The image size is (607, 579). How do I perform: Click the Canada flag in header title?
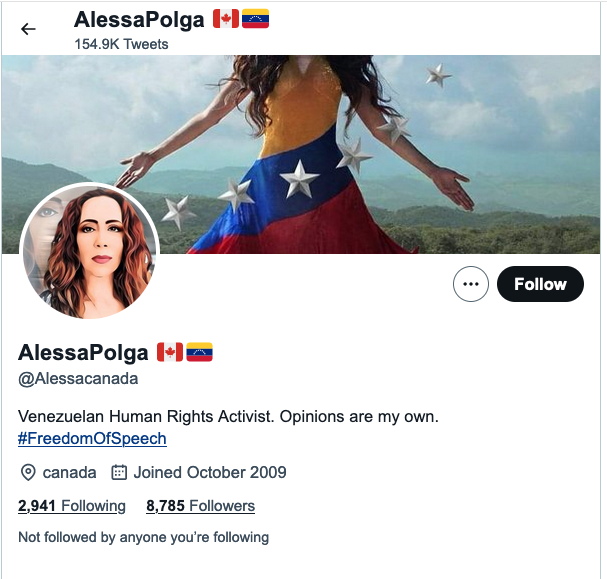[226, 19]
